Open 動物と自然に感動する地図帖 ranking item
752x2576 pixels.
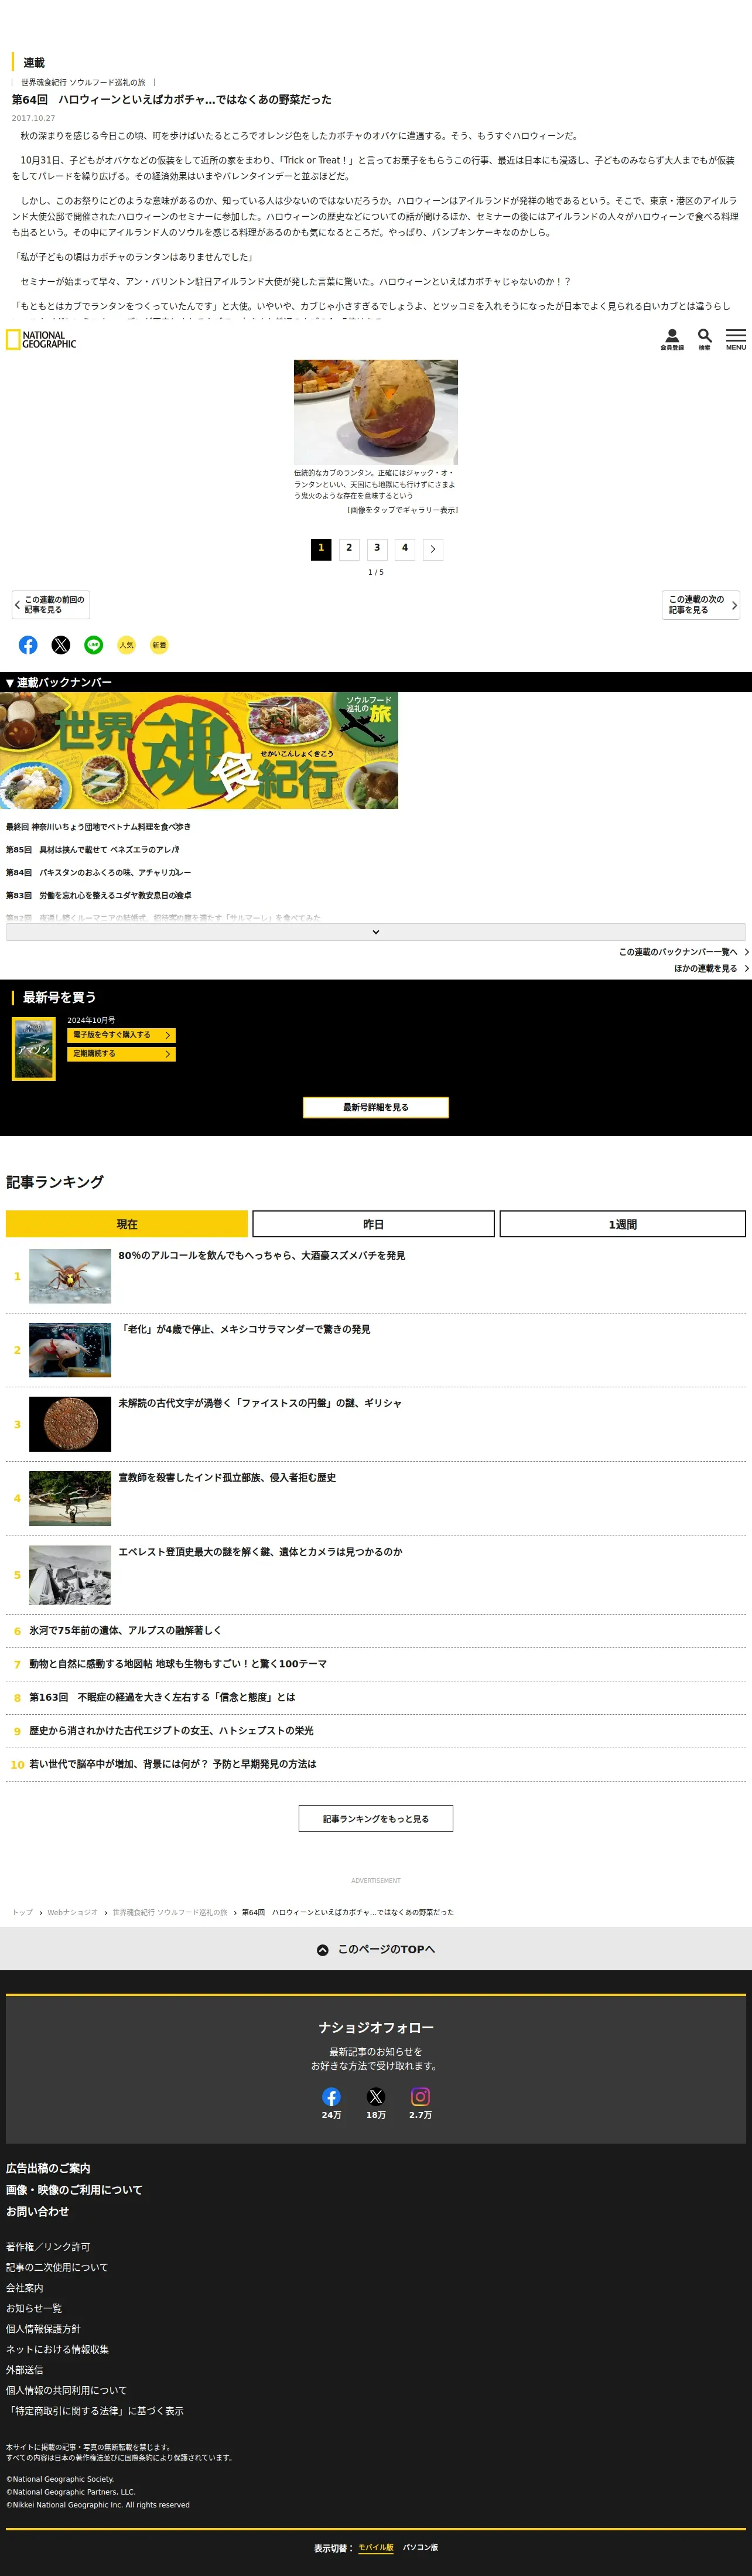click(x=178, y=1664)
